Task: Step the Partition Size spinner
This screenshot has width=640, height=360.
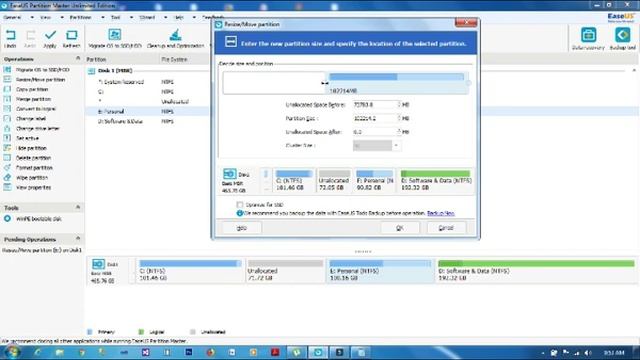Action: 399,118
